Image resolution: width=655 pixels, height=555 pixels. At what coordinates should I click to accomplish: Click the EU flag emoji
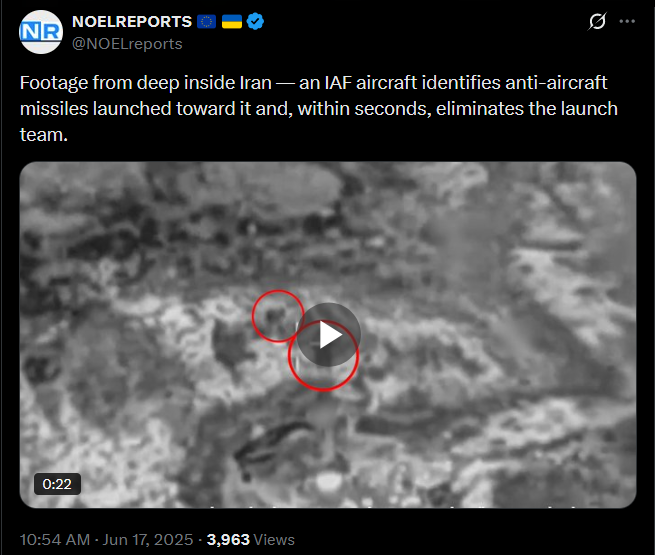[206, 21]
